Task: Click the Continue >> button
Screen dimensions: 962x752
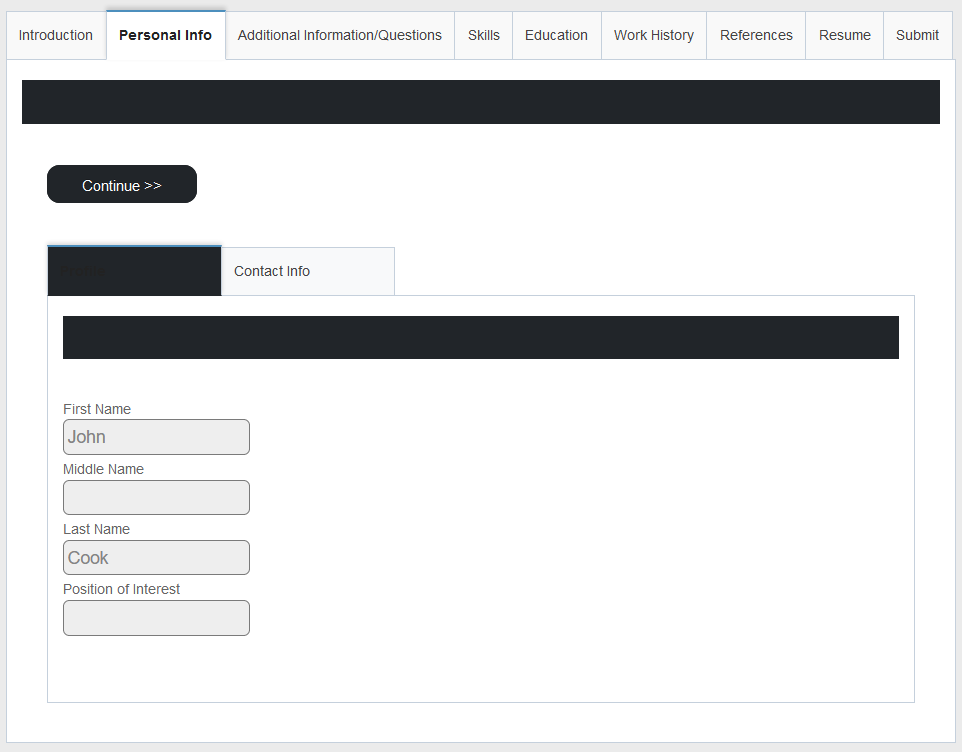Action: click(122, 184)
